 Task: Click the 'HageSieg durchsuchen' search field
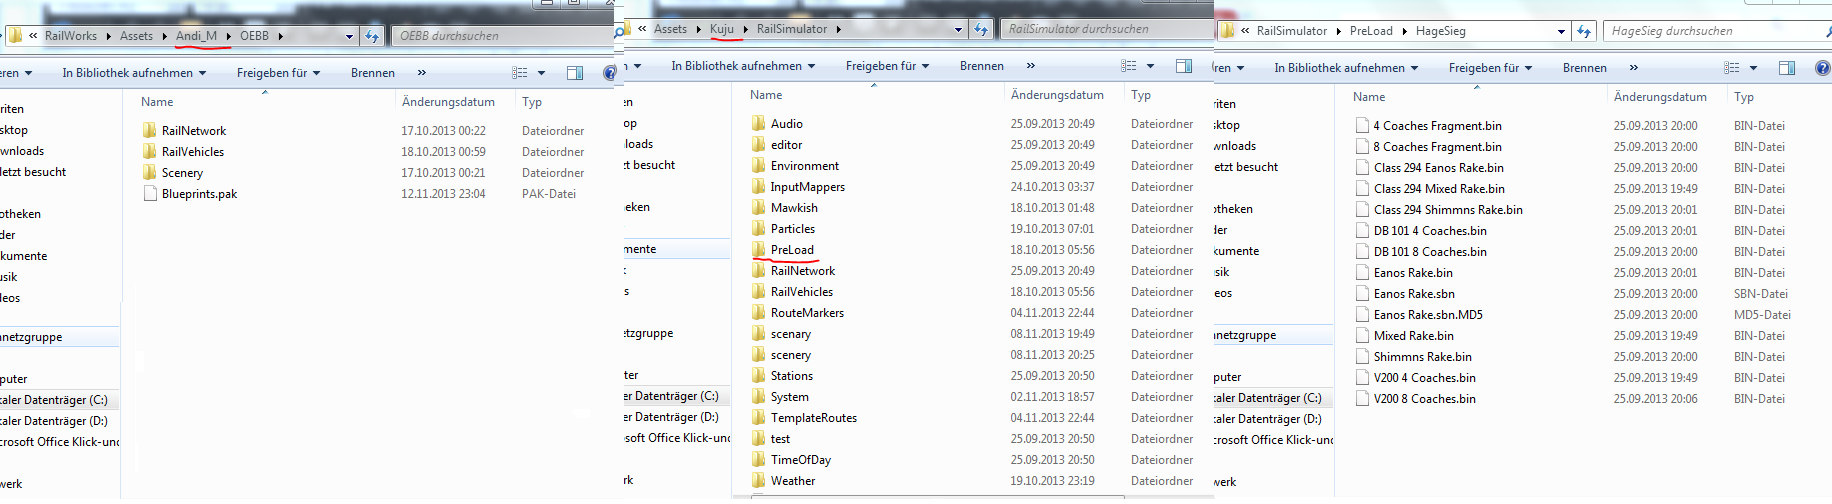pos(1716,31)
